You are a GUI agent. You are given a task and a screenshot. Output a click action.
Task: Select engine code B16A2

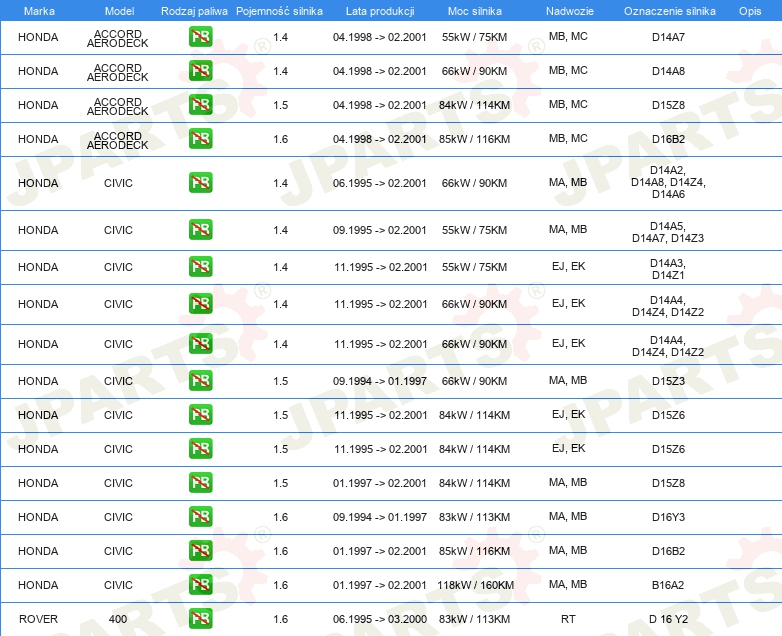click(x=668, y=585)
